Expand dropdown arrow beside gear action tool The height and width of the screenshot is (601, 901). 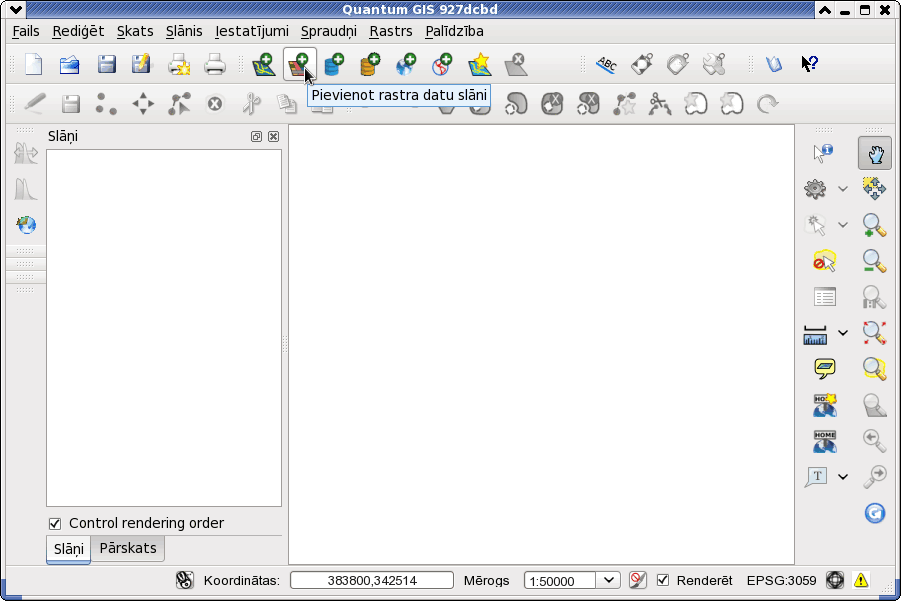click(x=842, y=188)
